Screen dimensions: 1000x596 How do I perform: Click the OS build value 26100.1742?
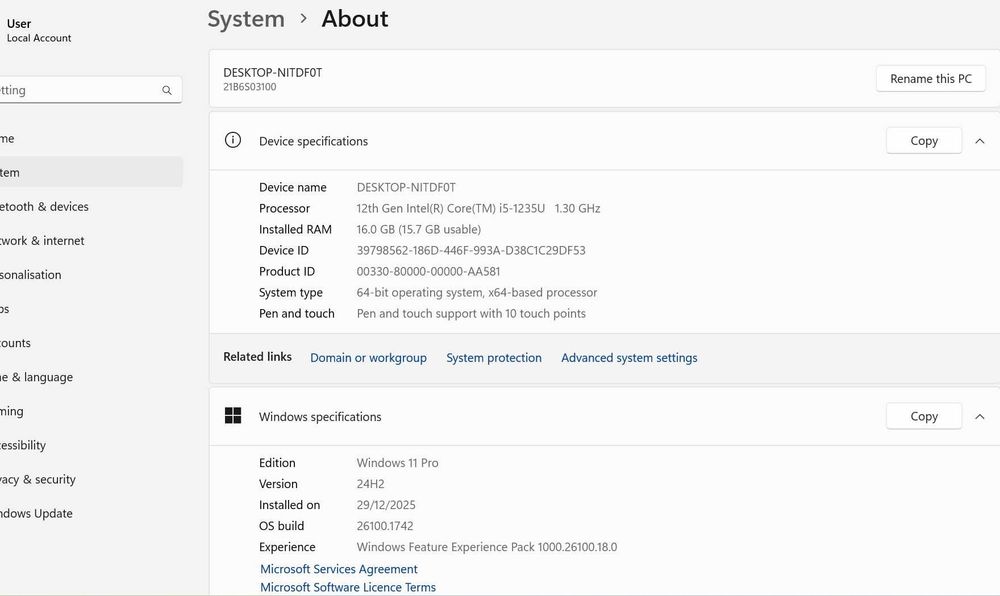click(385, 526)
